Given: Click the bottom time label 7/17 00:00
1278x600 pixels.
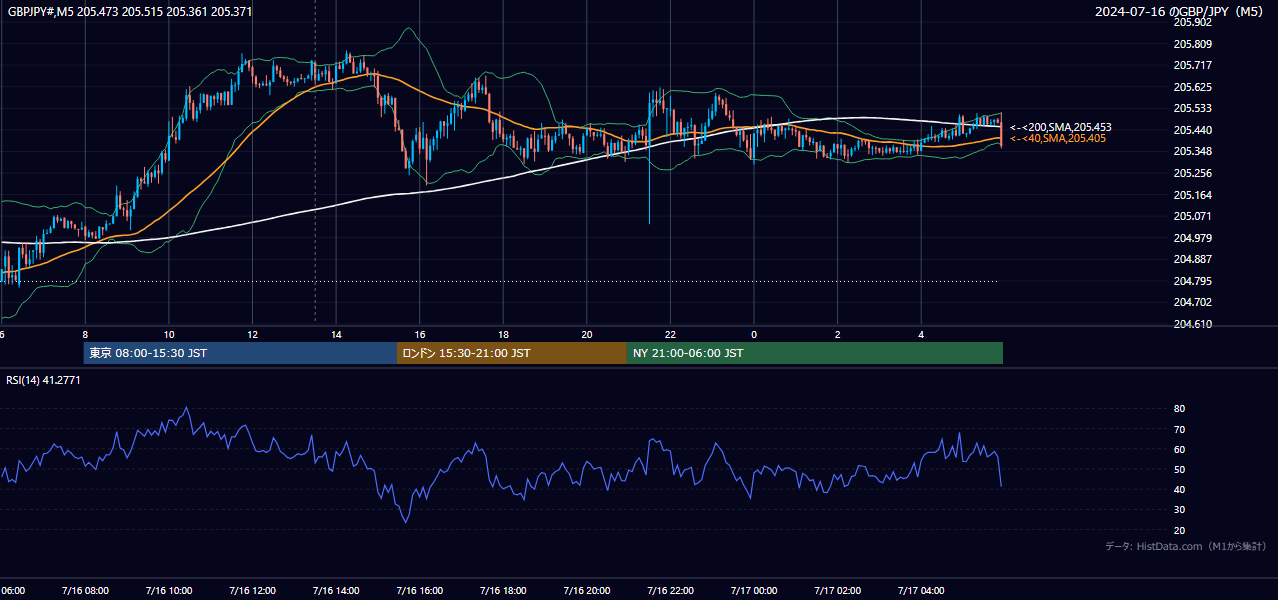Looking at the screenshot, I should (754, 591).
